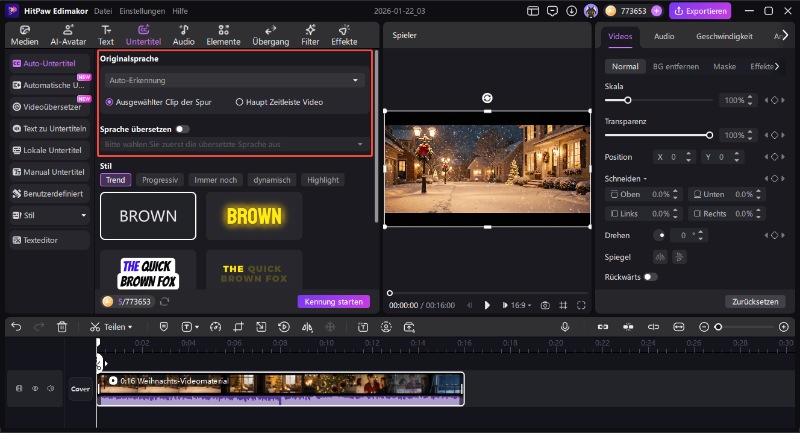Open the Effekte tab
This screenshot has height=433, width=800.
pos(344,35)
